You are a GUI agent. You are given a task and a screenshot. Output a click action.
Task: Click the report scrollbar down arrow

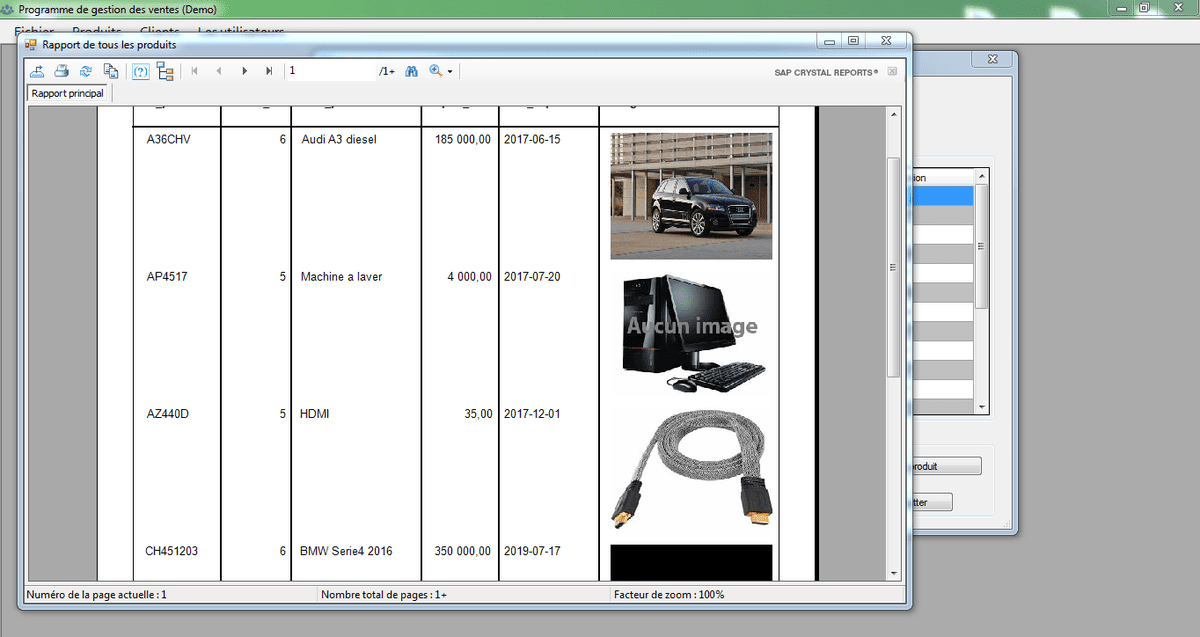coord(894,573)
